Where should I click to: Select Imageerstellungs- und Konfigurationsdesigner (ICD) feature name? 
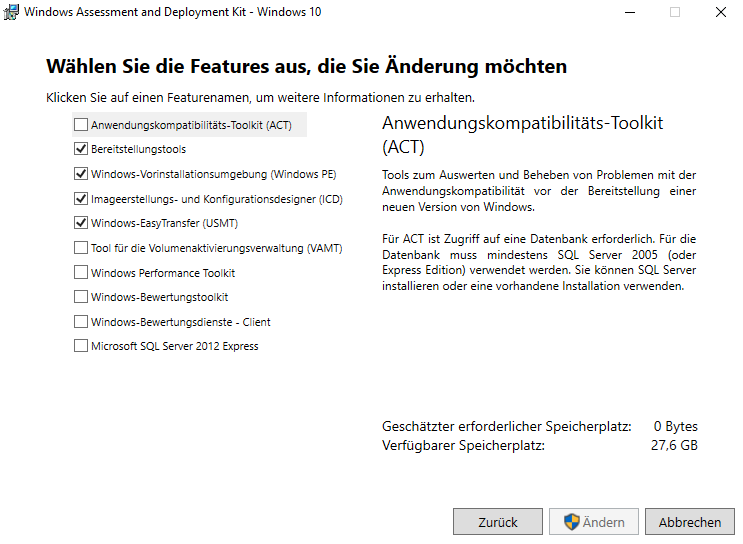click(217, 199)
